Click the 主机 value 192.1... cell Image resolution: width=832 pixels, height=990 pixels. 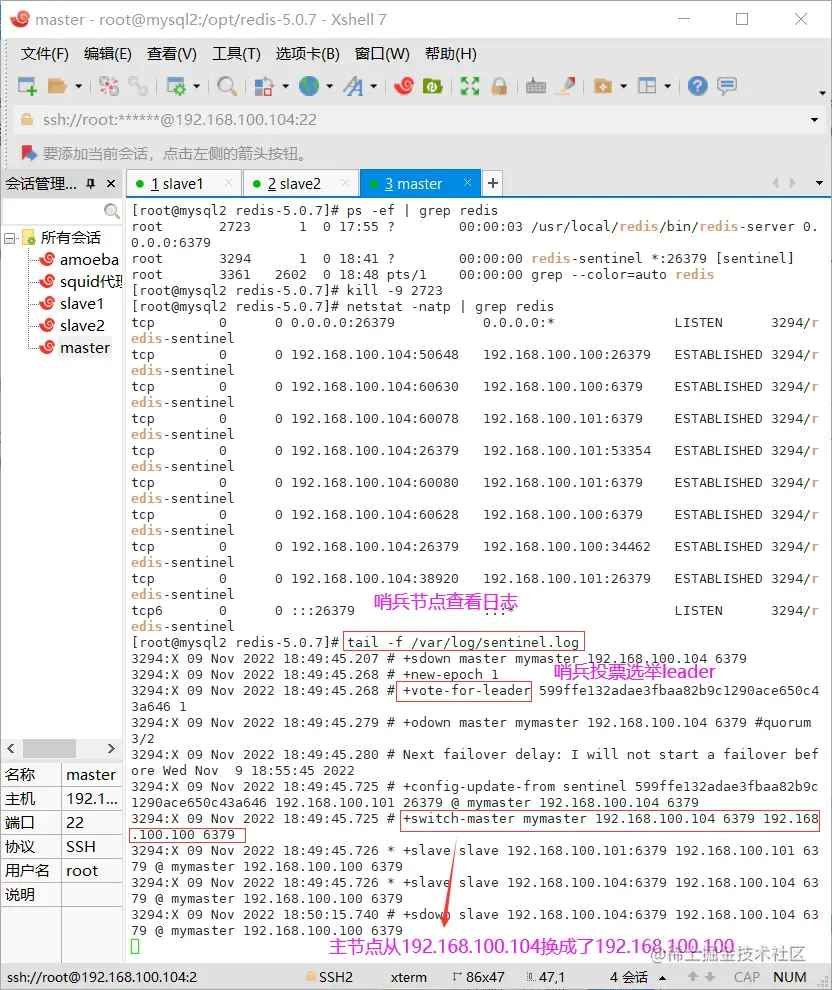click(x=92, y=799)
